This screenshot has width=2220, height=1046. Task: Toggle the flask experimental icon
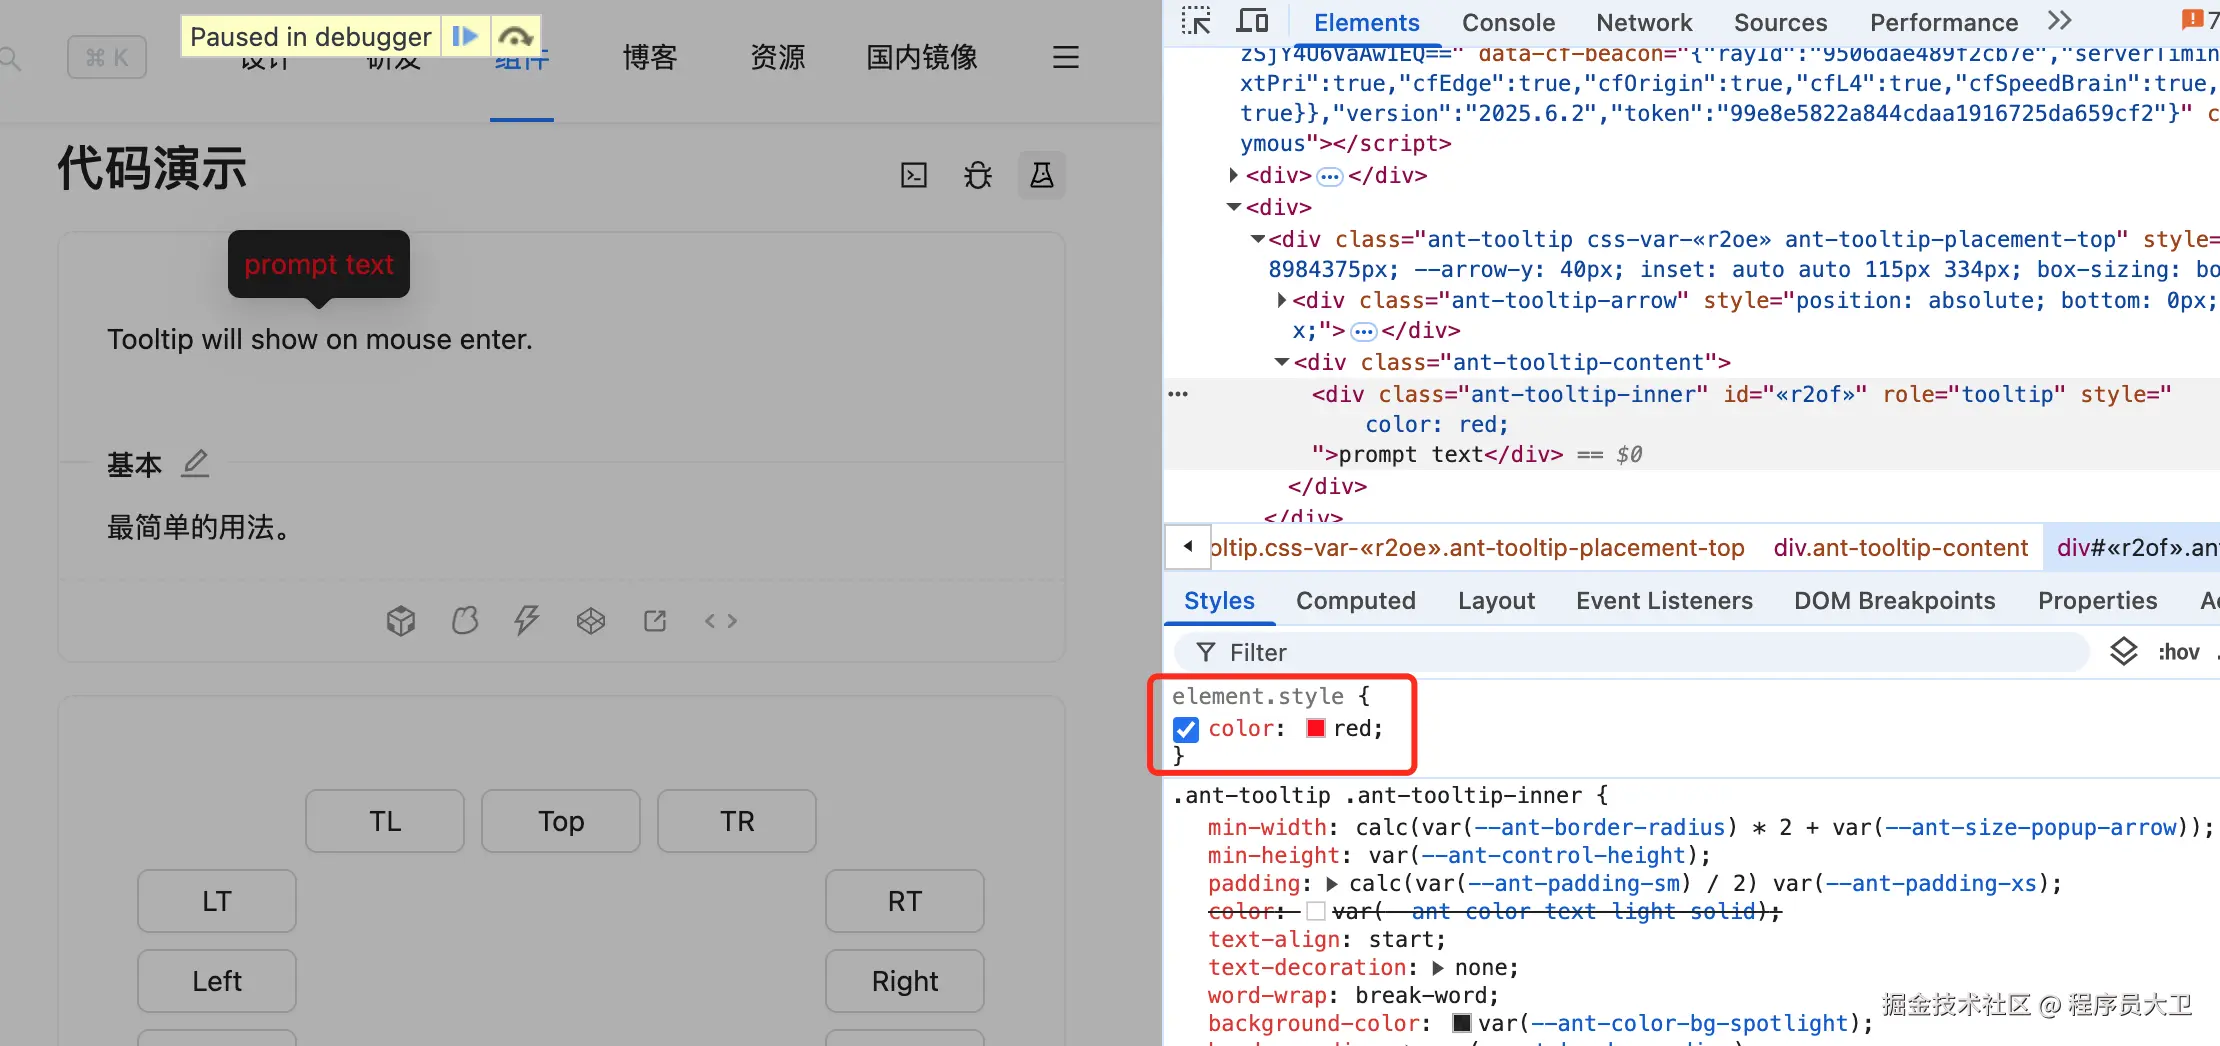(x=1042, y=175)
